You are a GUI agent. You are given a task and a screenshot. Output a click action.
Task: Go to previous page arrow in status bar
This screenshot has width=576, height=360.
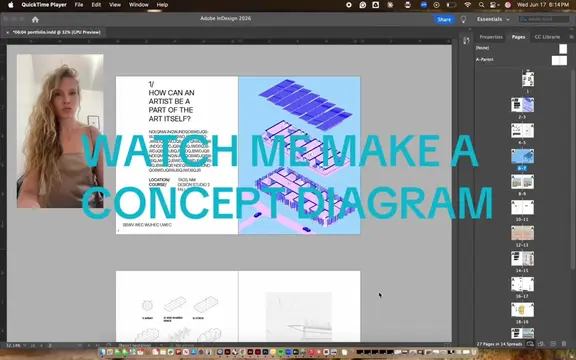tap(41, 345)
